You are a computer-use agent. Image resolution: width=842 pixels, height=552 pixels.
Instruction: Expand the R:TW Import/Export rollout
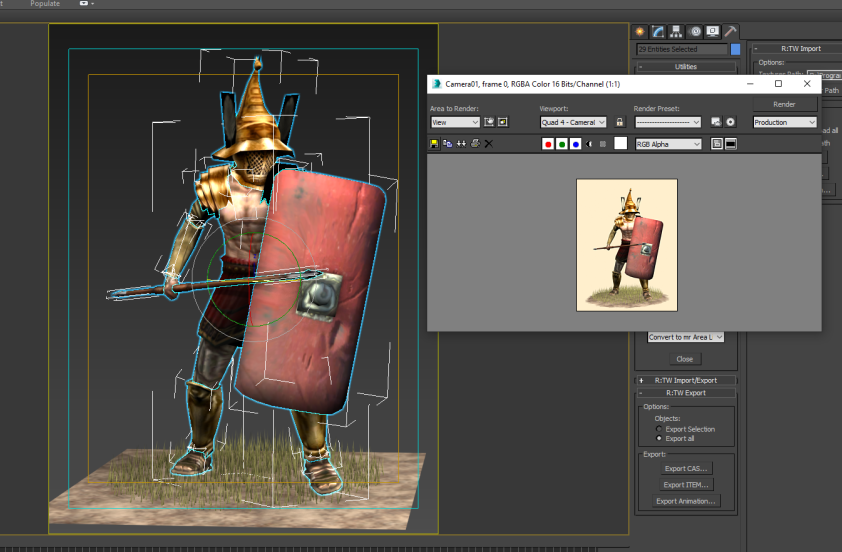point(686,380)
